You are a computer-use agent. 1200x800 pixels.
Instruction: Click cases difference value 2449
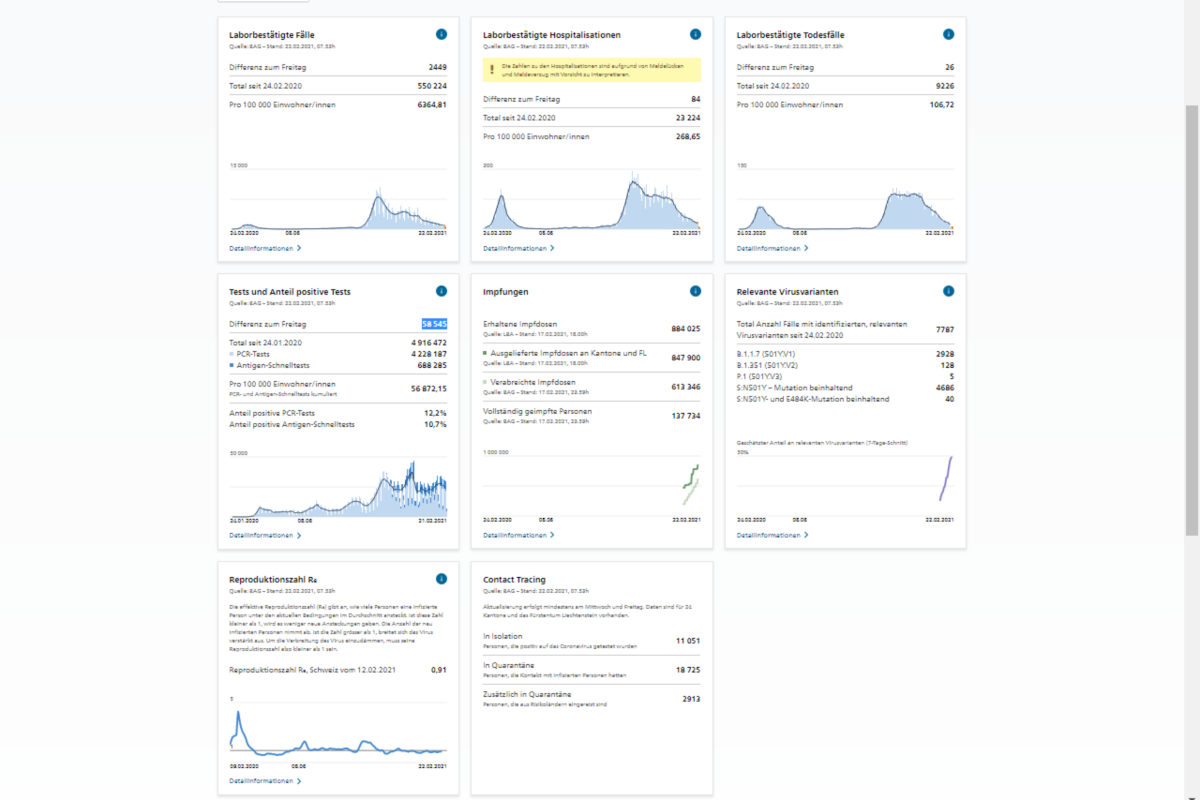coord(437,67)
